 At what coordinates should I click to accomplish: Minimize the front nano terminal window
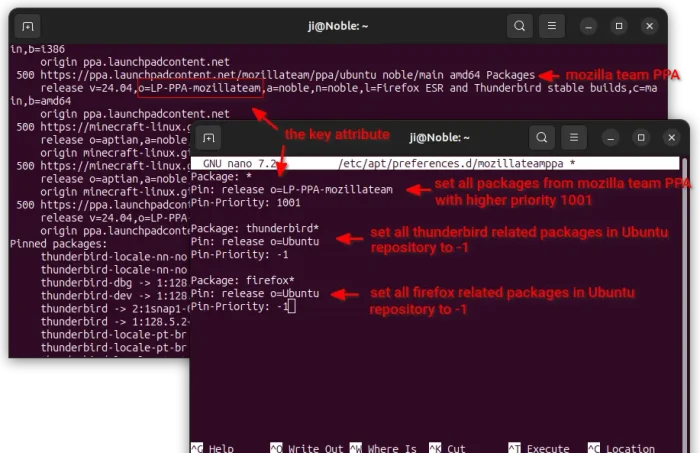tap(611, 138)
